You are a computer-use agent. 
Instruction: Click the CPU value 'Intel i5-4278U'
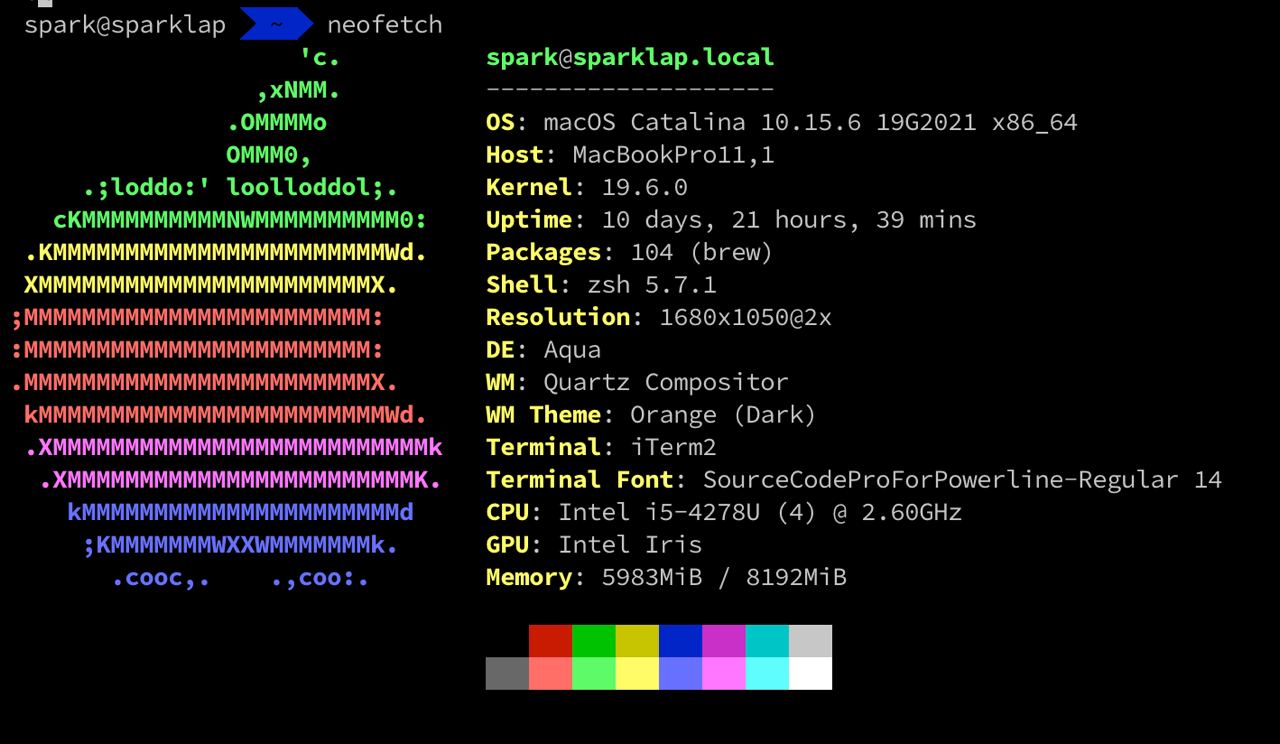pyautogui.click(x=659, y=512)
